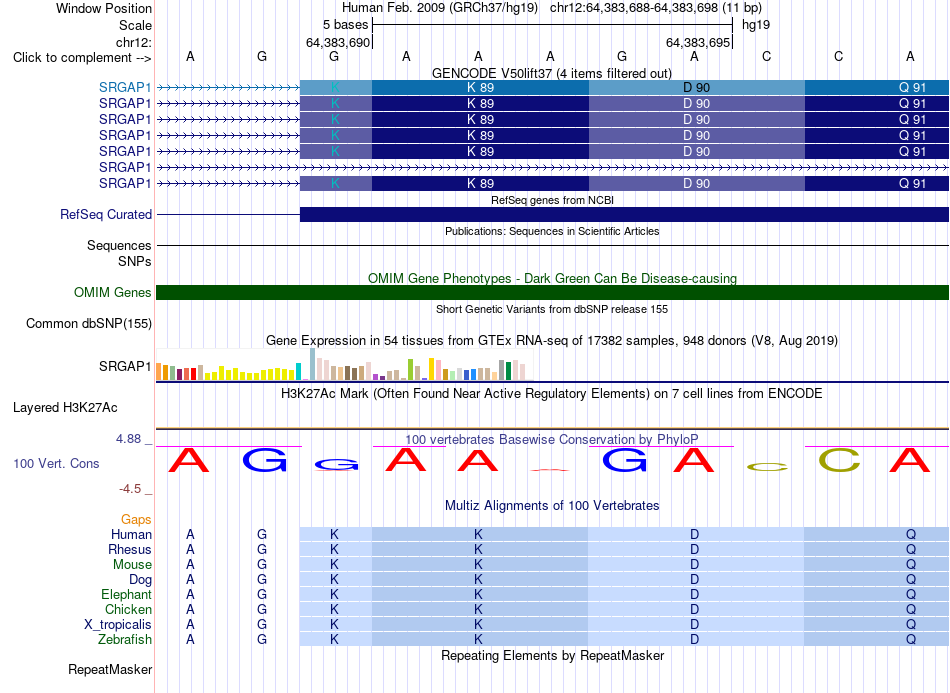The height and width of the screenshot is (693, 950).
Task: Click the 64,383,695 position label
Action: point(697,42)
